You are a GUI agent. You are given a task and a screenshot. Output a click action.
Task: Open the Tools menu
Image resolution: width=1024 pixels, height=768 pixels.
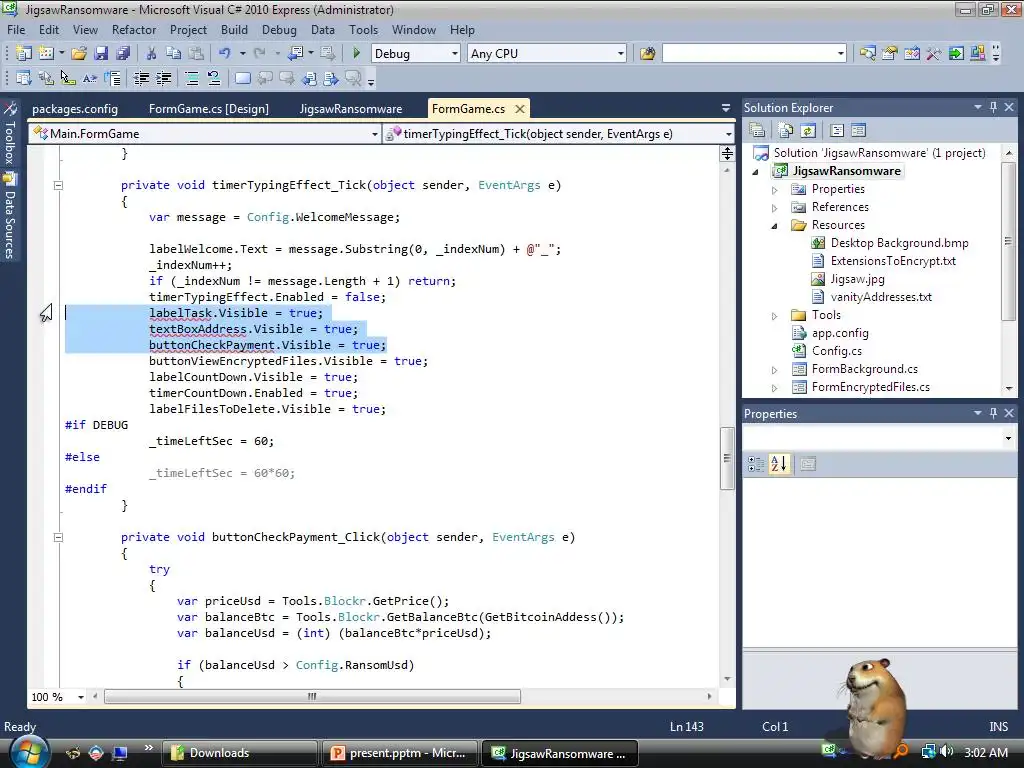pos(363,30)
